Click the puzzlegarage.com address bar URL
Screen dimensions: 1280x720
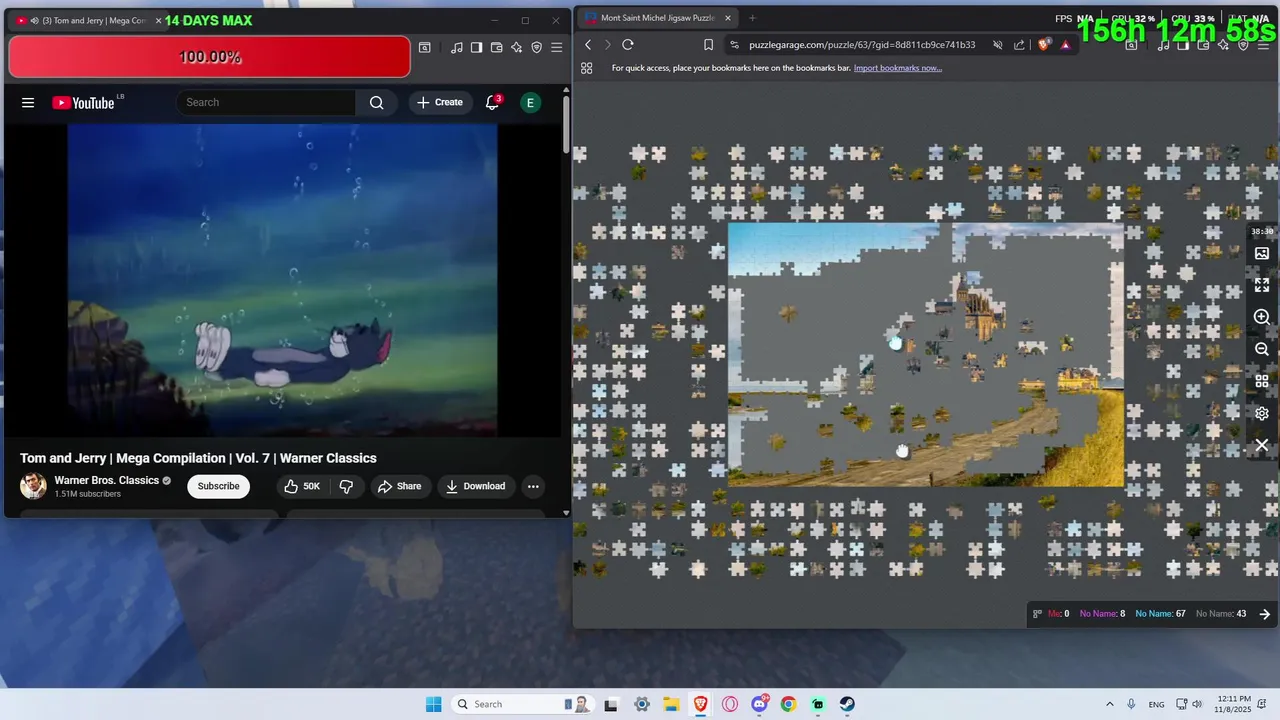point(862,45)
